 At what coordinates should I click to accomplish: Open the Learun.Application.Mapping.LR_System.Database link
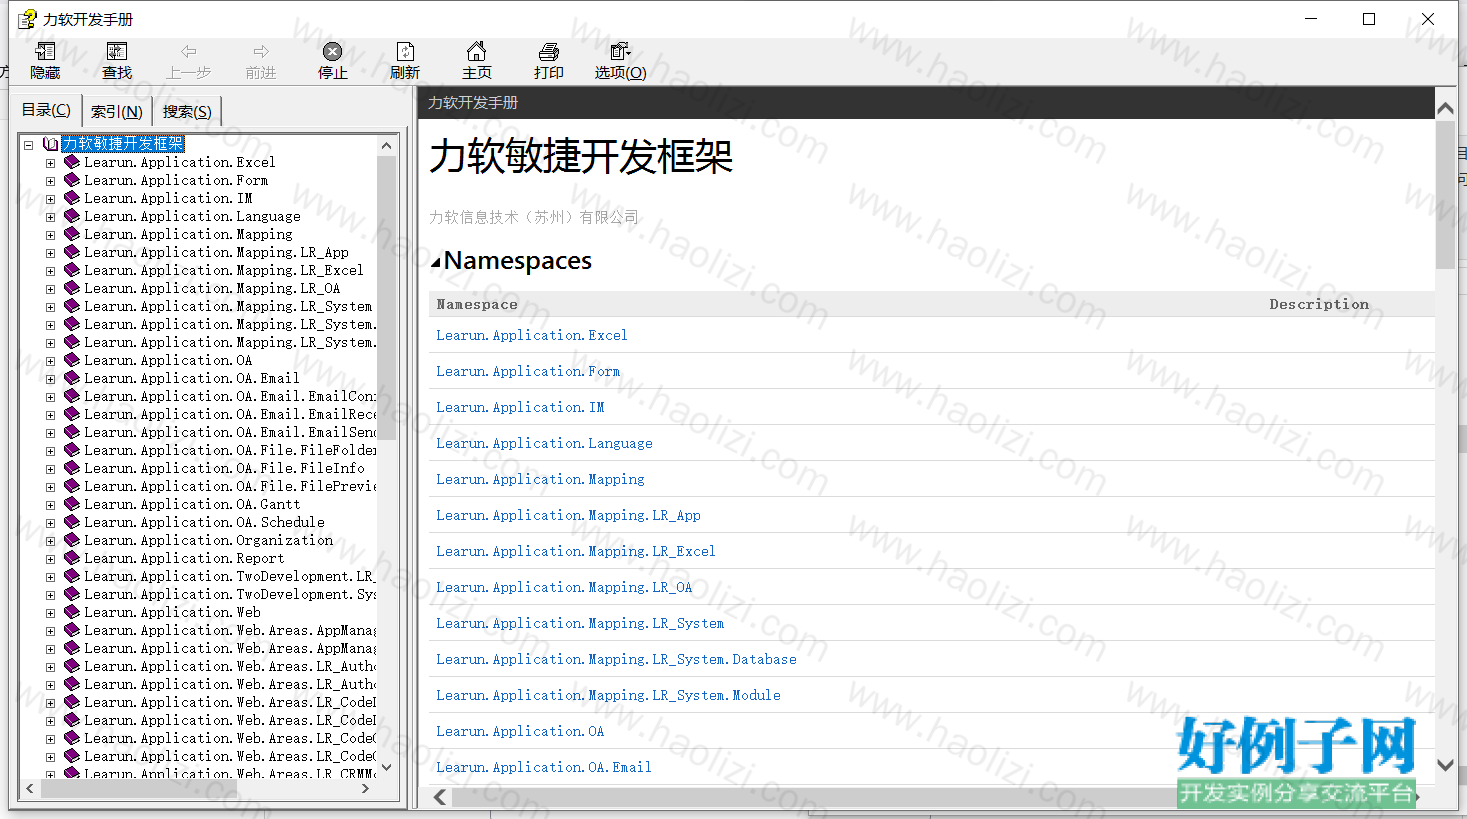[616, 659]
